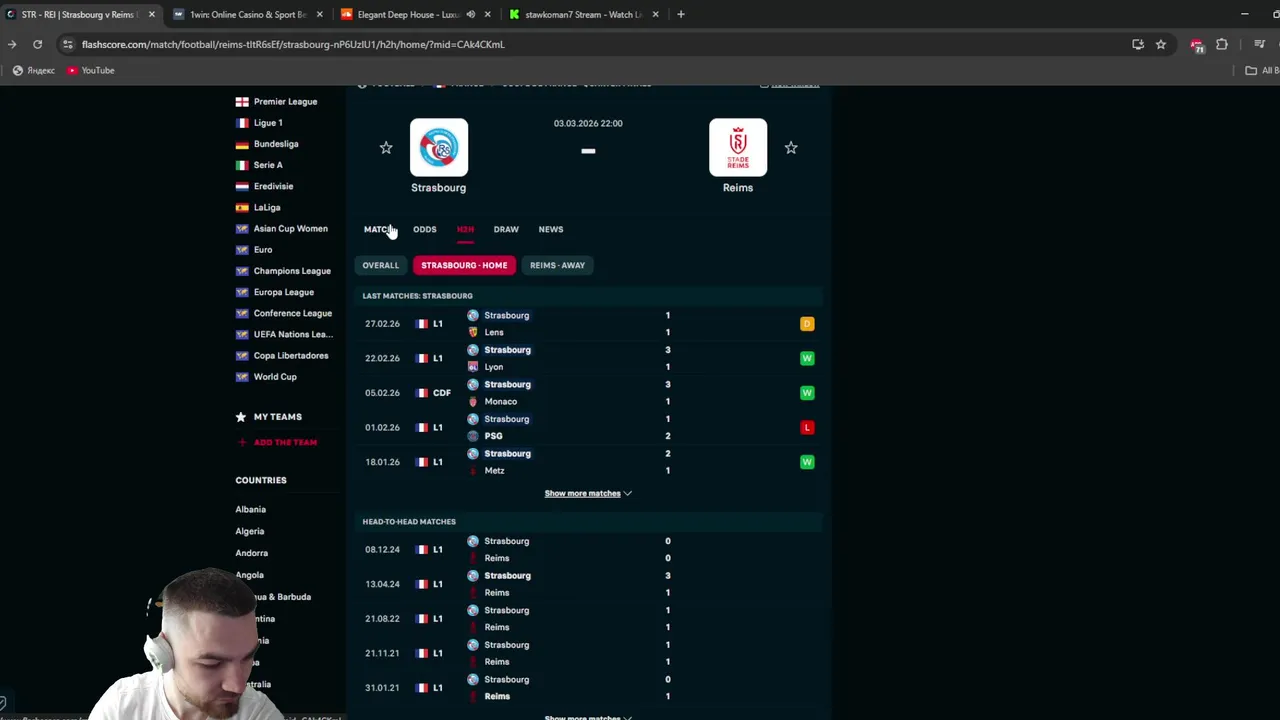This screenshot has width=1280, height=720.
Task: Open the browser extensions menu
Action: click(x=1221, y=44)
